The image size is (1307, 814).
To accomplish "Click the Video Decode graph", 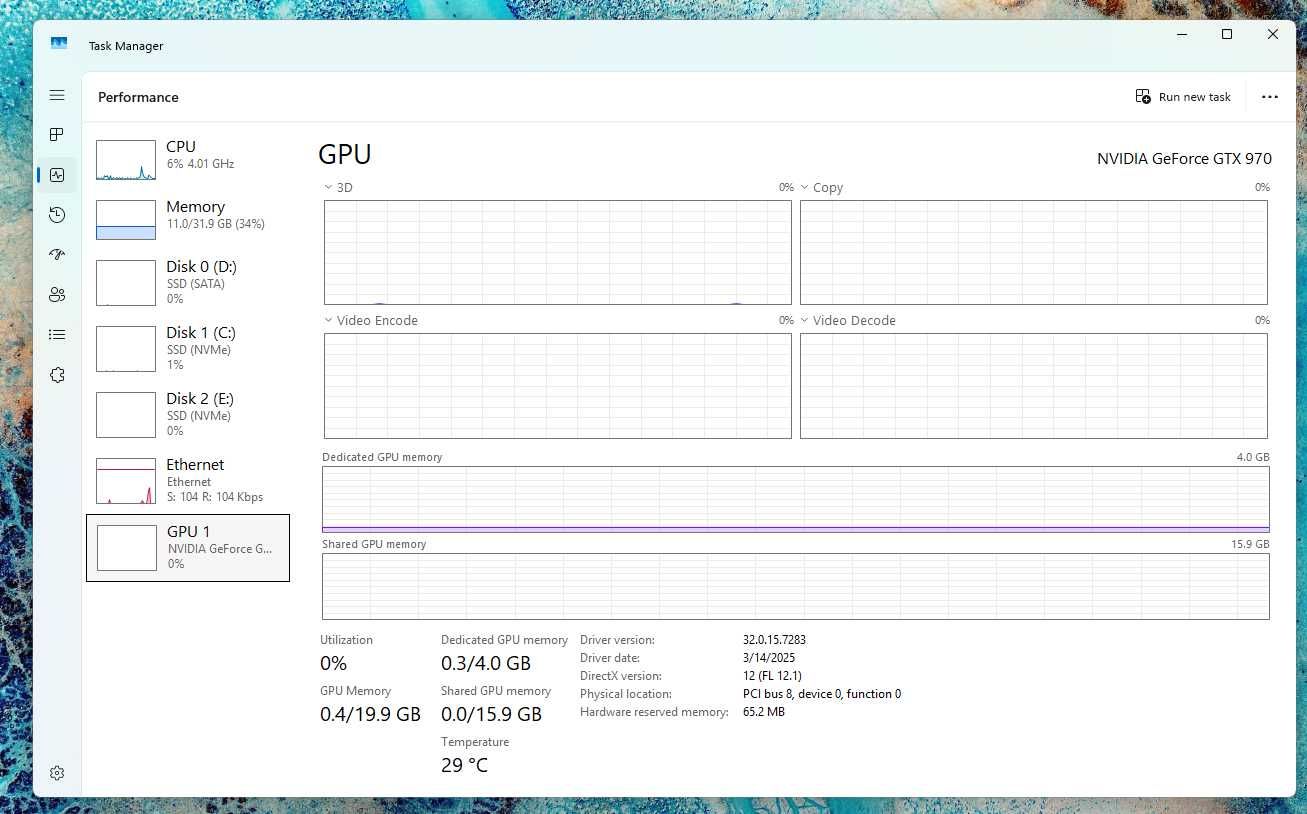I will (1034, 385).
